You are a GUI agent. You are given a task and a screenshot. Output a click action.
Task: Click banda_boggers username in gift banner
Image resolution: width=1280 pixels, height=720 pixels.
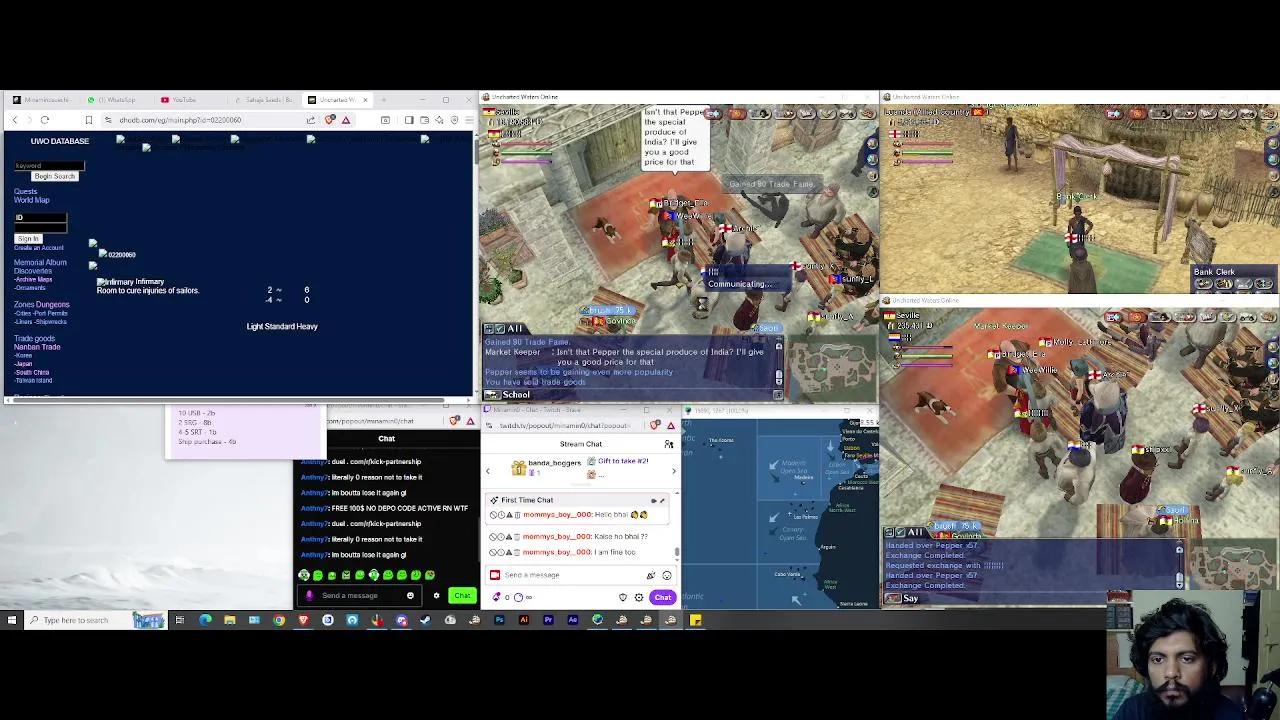554,463
